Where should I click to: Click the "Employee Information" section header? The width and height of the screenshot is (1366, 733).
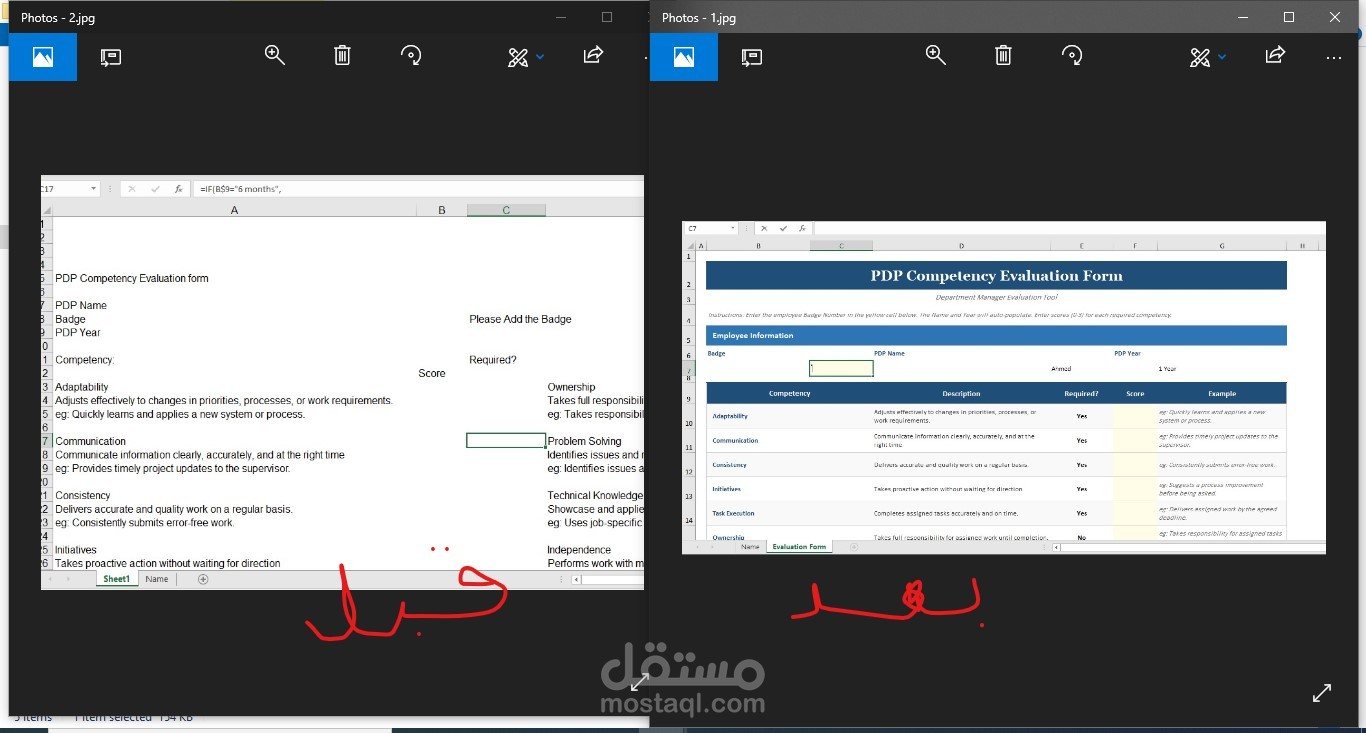coord(996,336)
